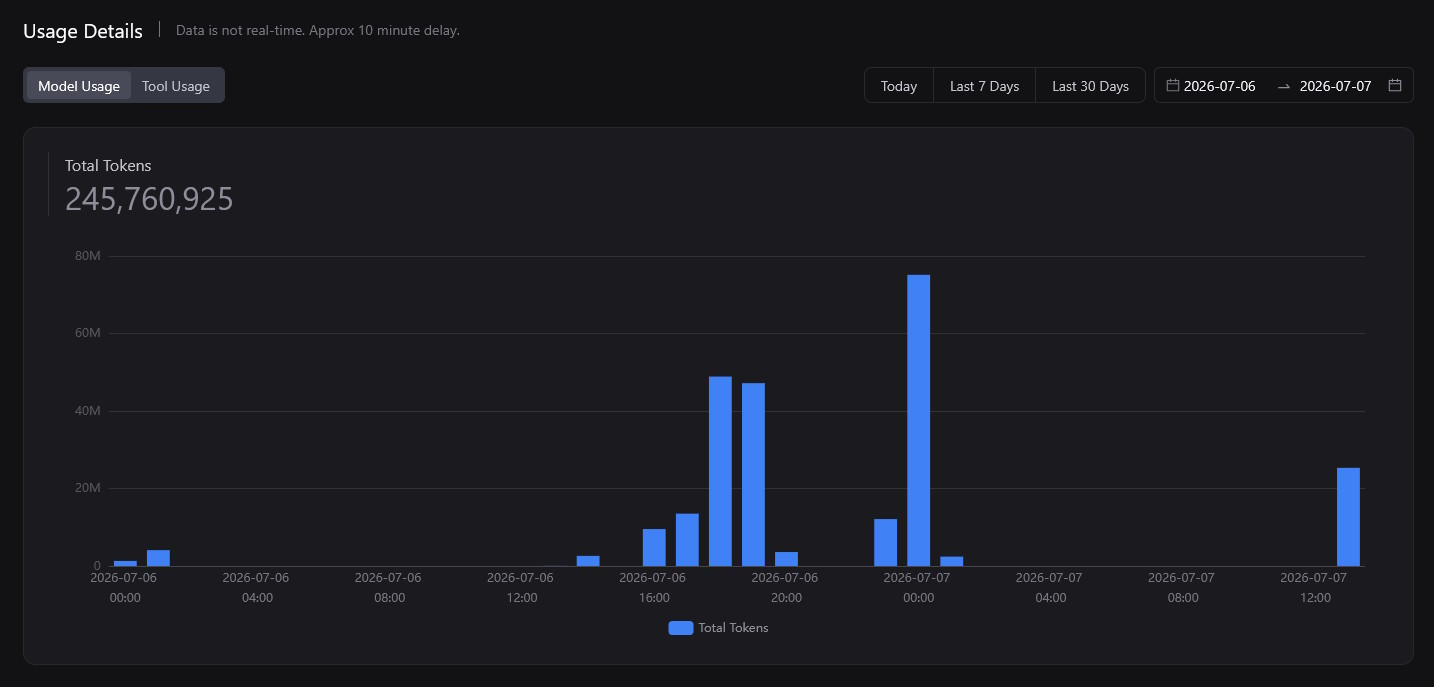Click the 245,760,925 total tokens figure
Screen dimensions: 1434x687
tap(149, 199)
